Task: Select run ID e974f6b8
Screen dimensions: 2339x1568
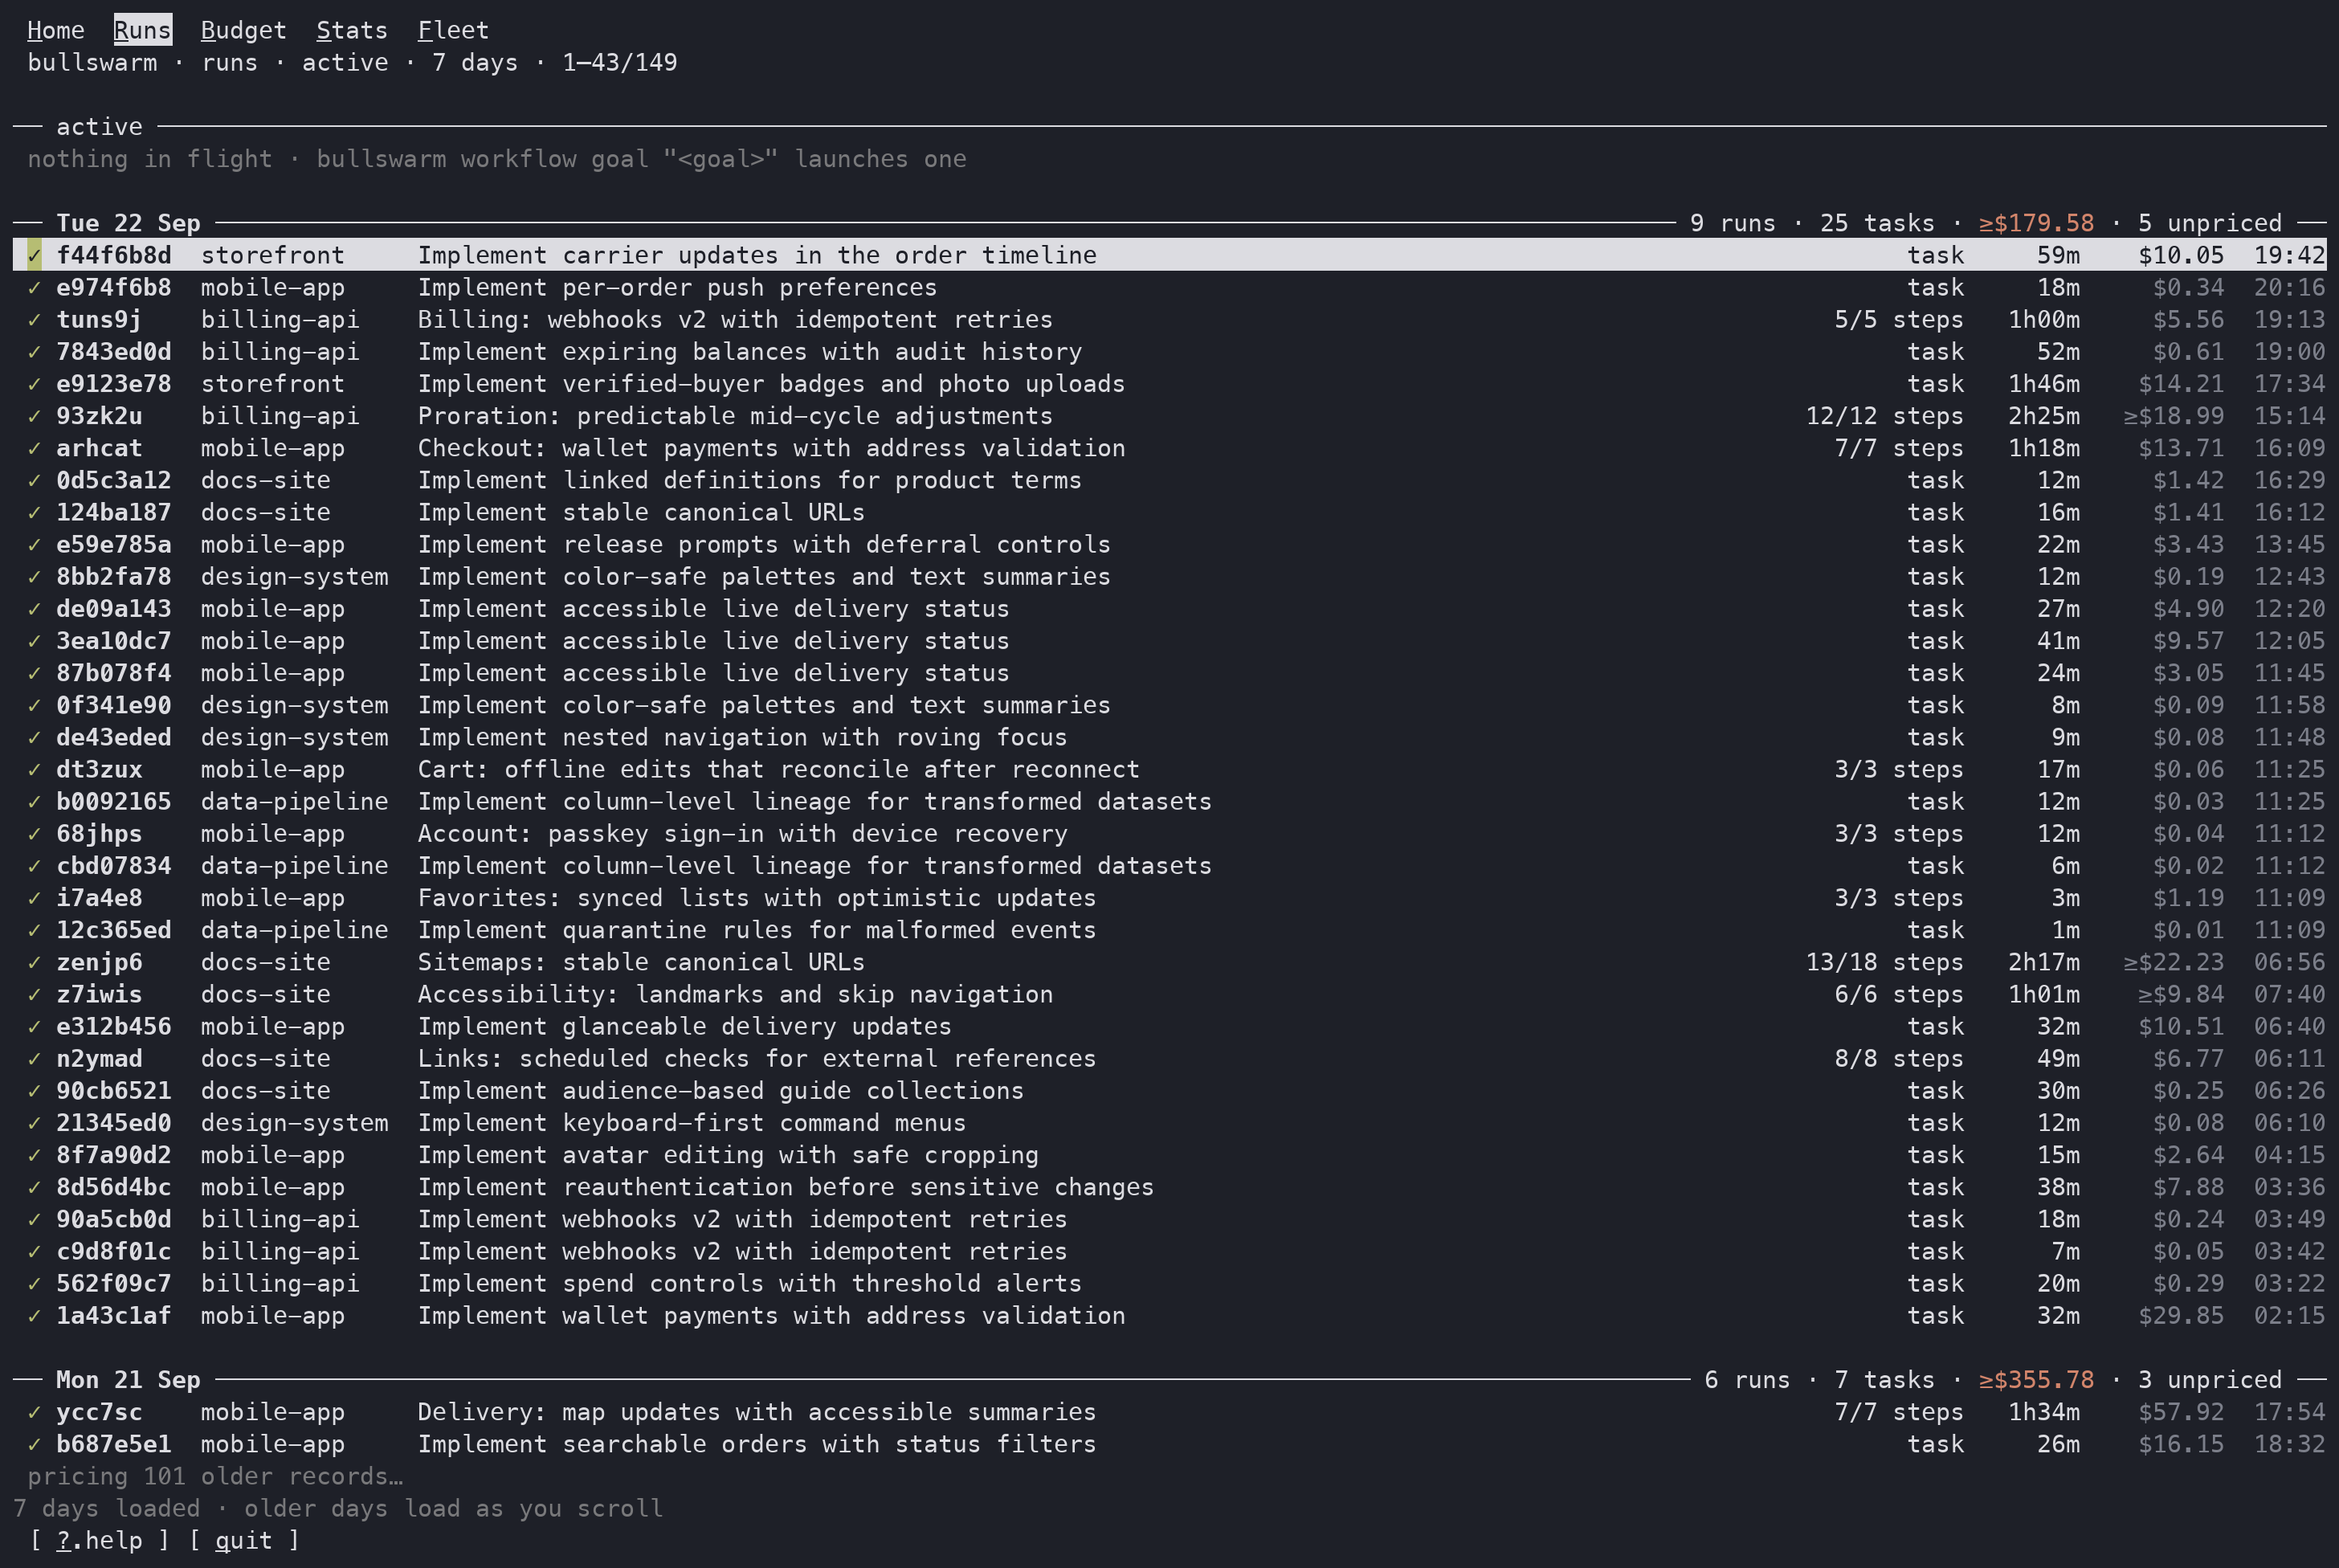Action: (x=114, y=287)
